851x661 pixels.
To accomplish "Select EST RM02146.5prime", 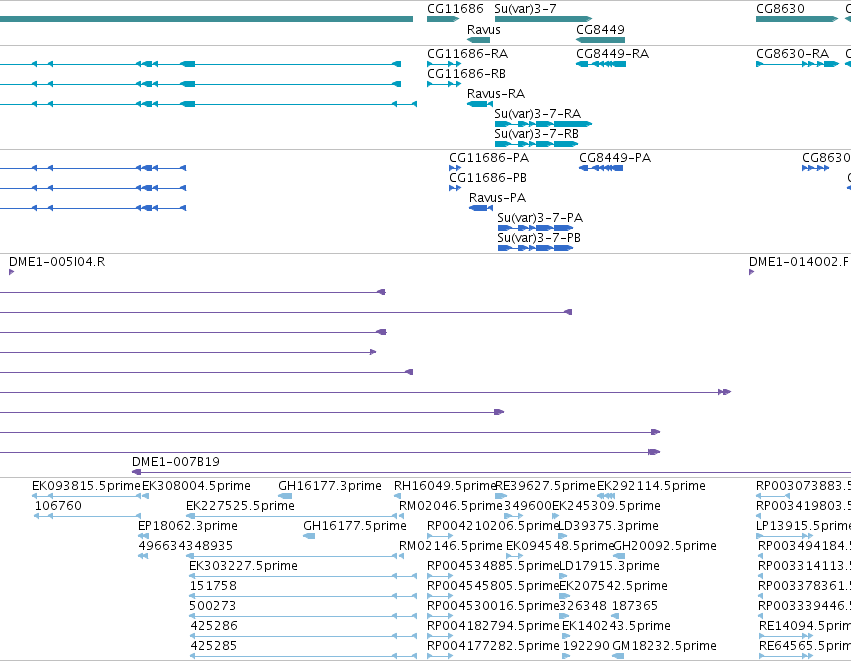I will 450,546.
